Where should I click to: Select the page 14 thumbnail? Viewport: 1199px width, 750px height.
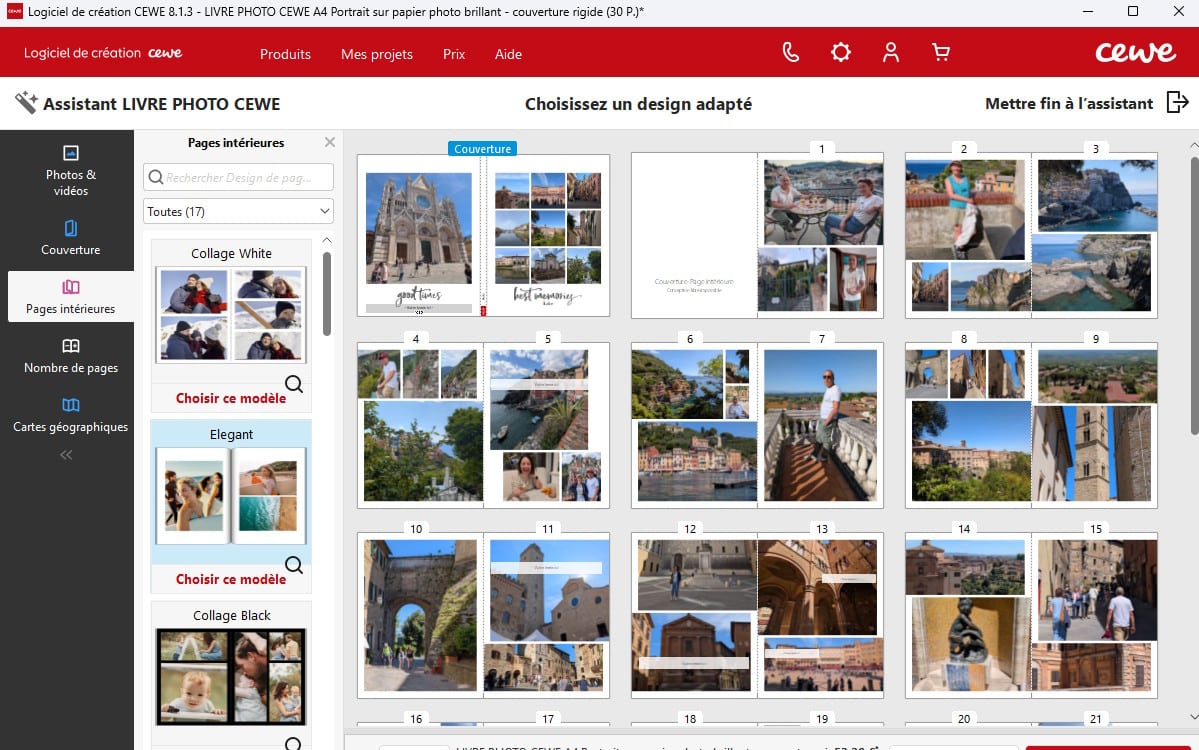tap(968, 615)
